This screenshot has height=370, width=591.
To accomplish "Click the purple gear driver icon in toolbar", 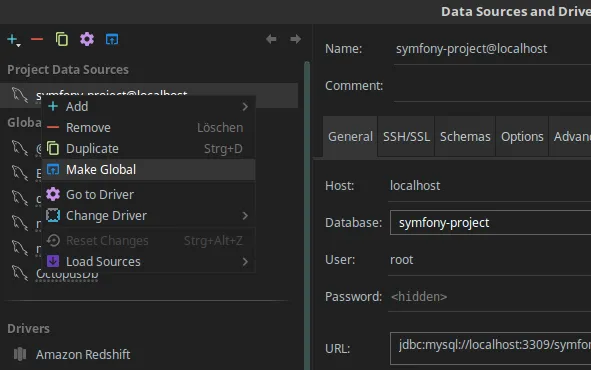I will pos(87,39).
